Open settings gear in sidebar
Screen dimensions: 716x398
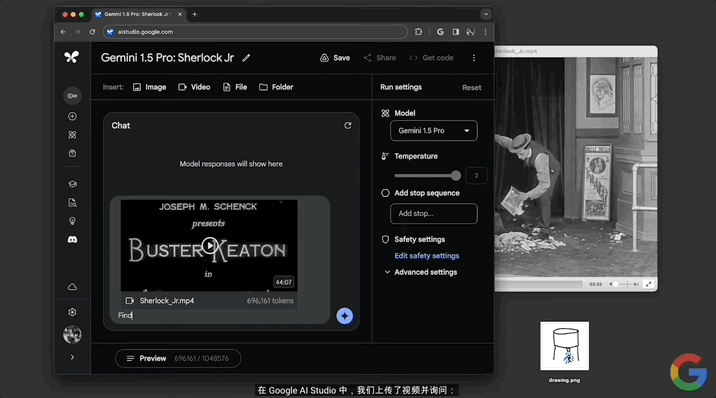[x=72, y=312]
